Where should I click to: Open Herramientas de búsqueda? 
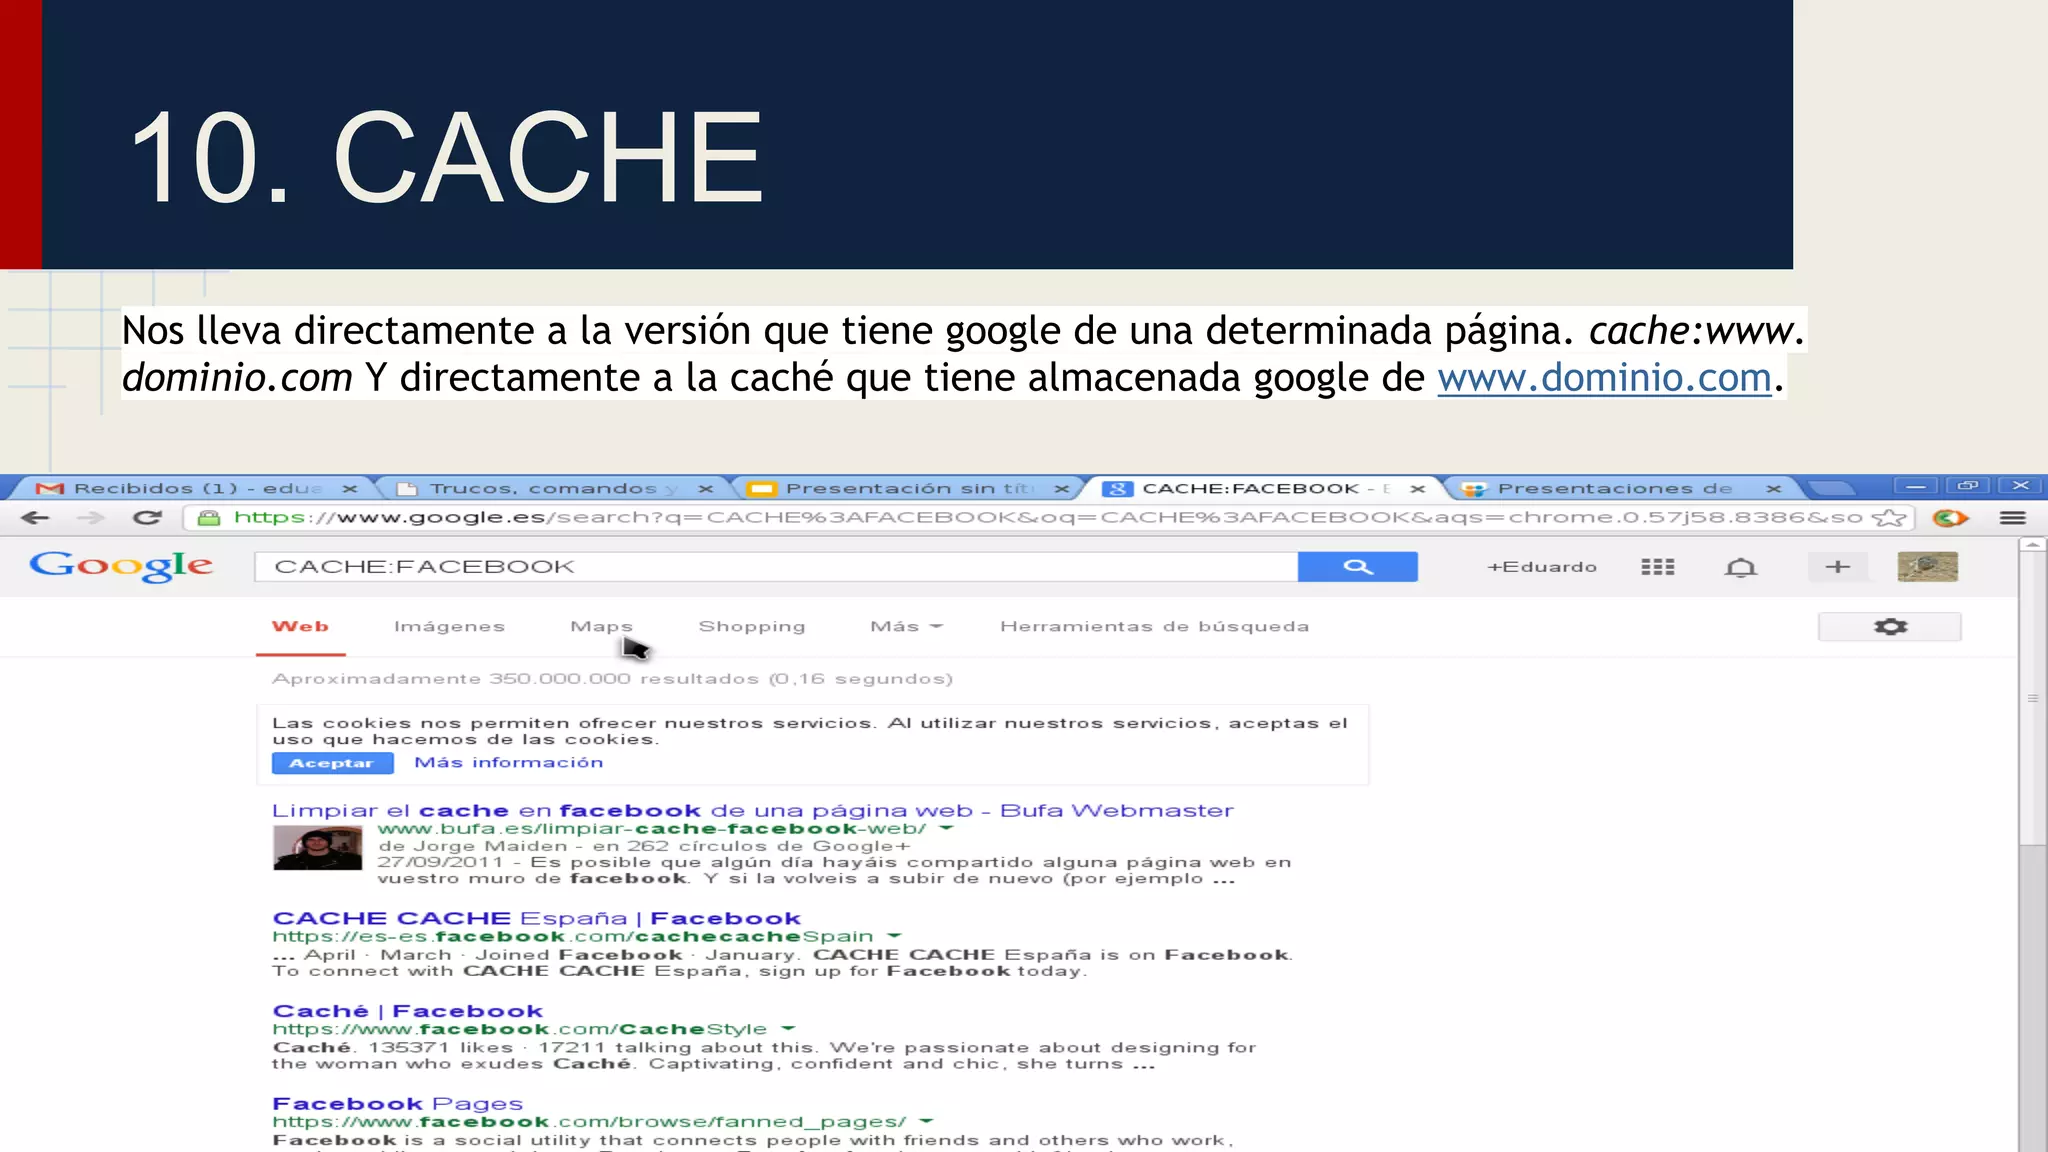pyautogui.click(x=1154, y=627)
